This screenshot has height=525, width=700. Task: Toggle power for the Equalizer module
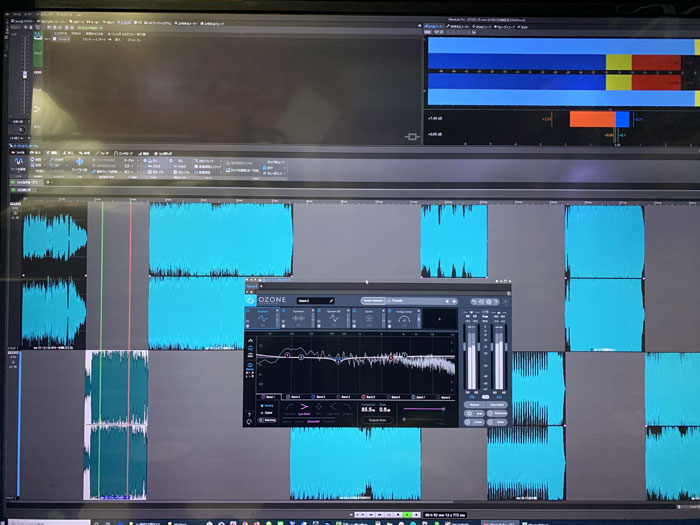click(248, 311)
